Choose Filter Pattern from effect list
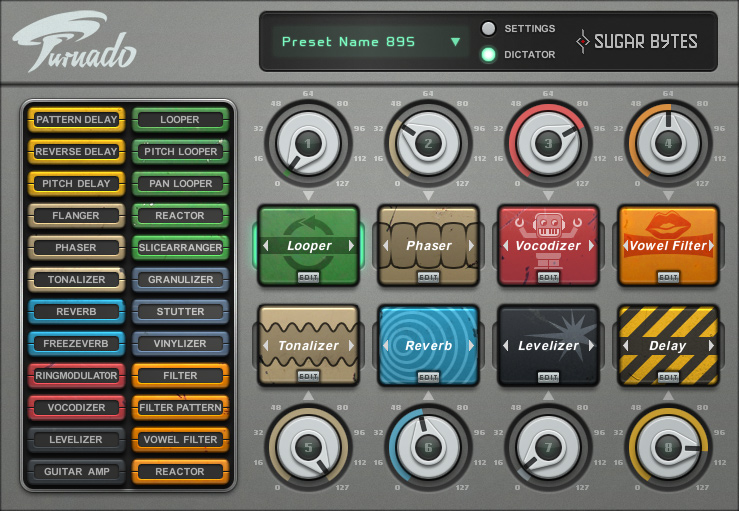Image resolution: width=739 pixels, height=511 pixels. click(x=181, y=407)
